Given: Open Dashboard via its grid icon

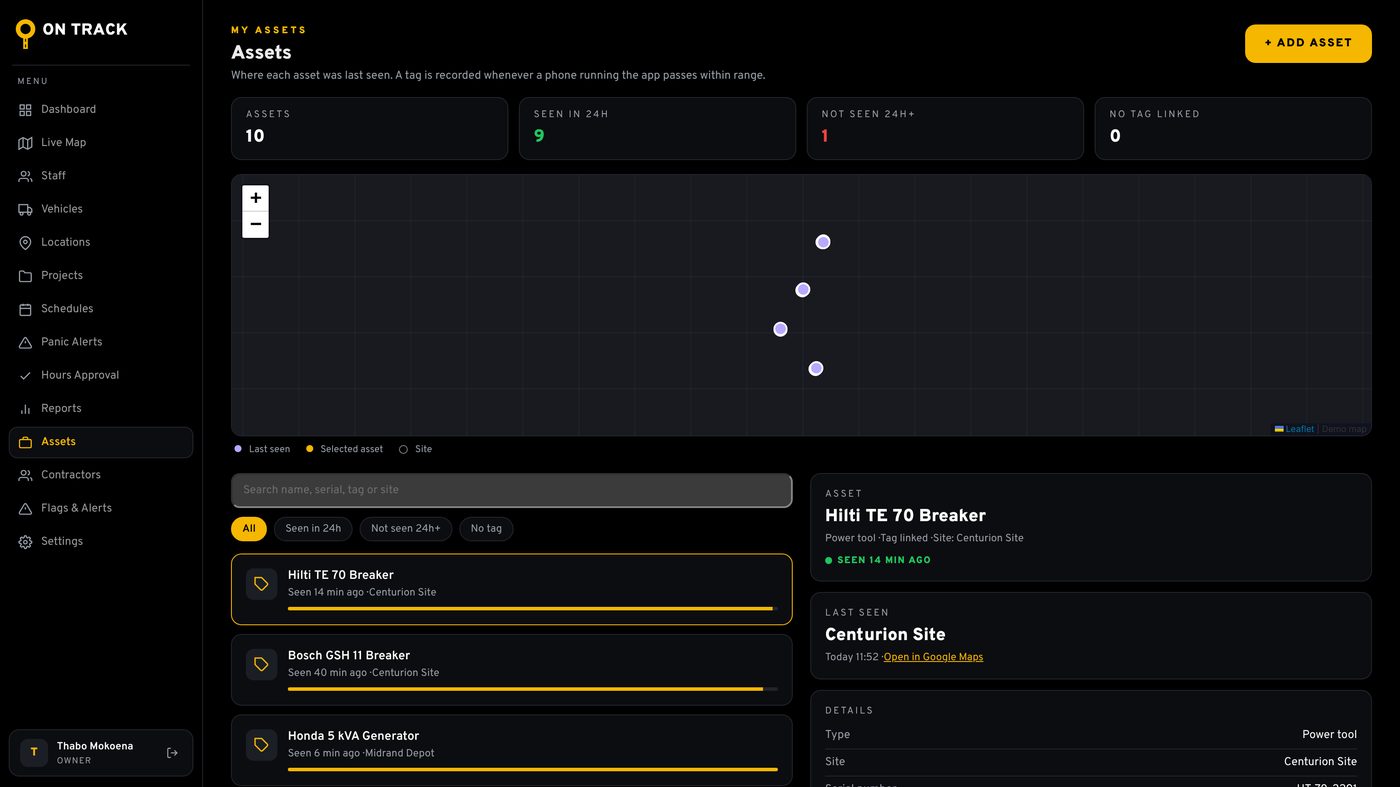Looking at the screenshot, I should [25, 110].
